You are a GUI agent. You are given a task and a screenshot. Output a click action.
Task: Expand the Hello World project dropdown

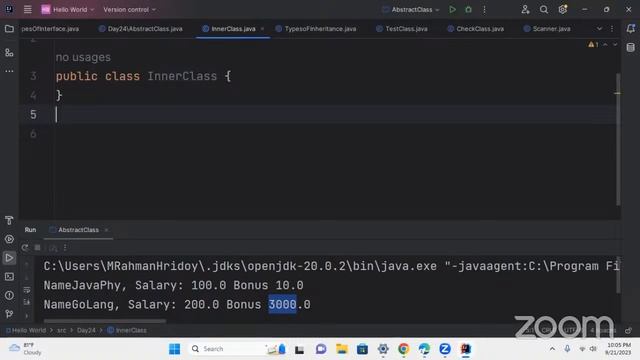coord(68,9)
